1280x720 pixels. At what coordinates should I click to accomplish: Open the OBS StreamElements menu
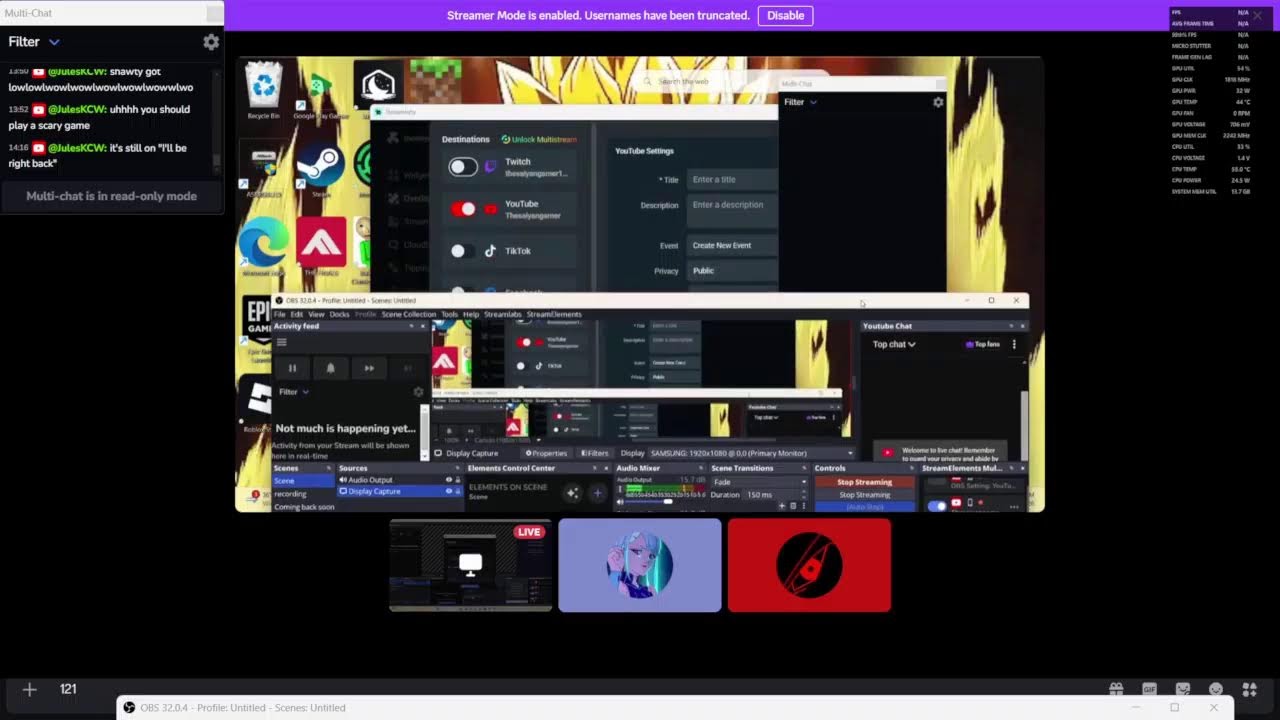(554, 314)
